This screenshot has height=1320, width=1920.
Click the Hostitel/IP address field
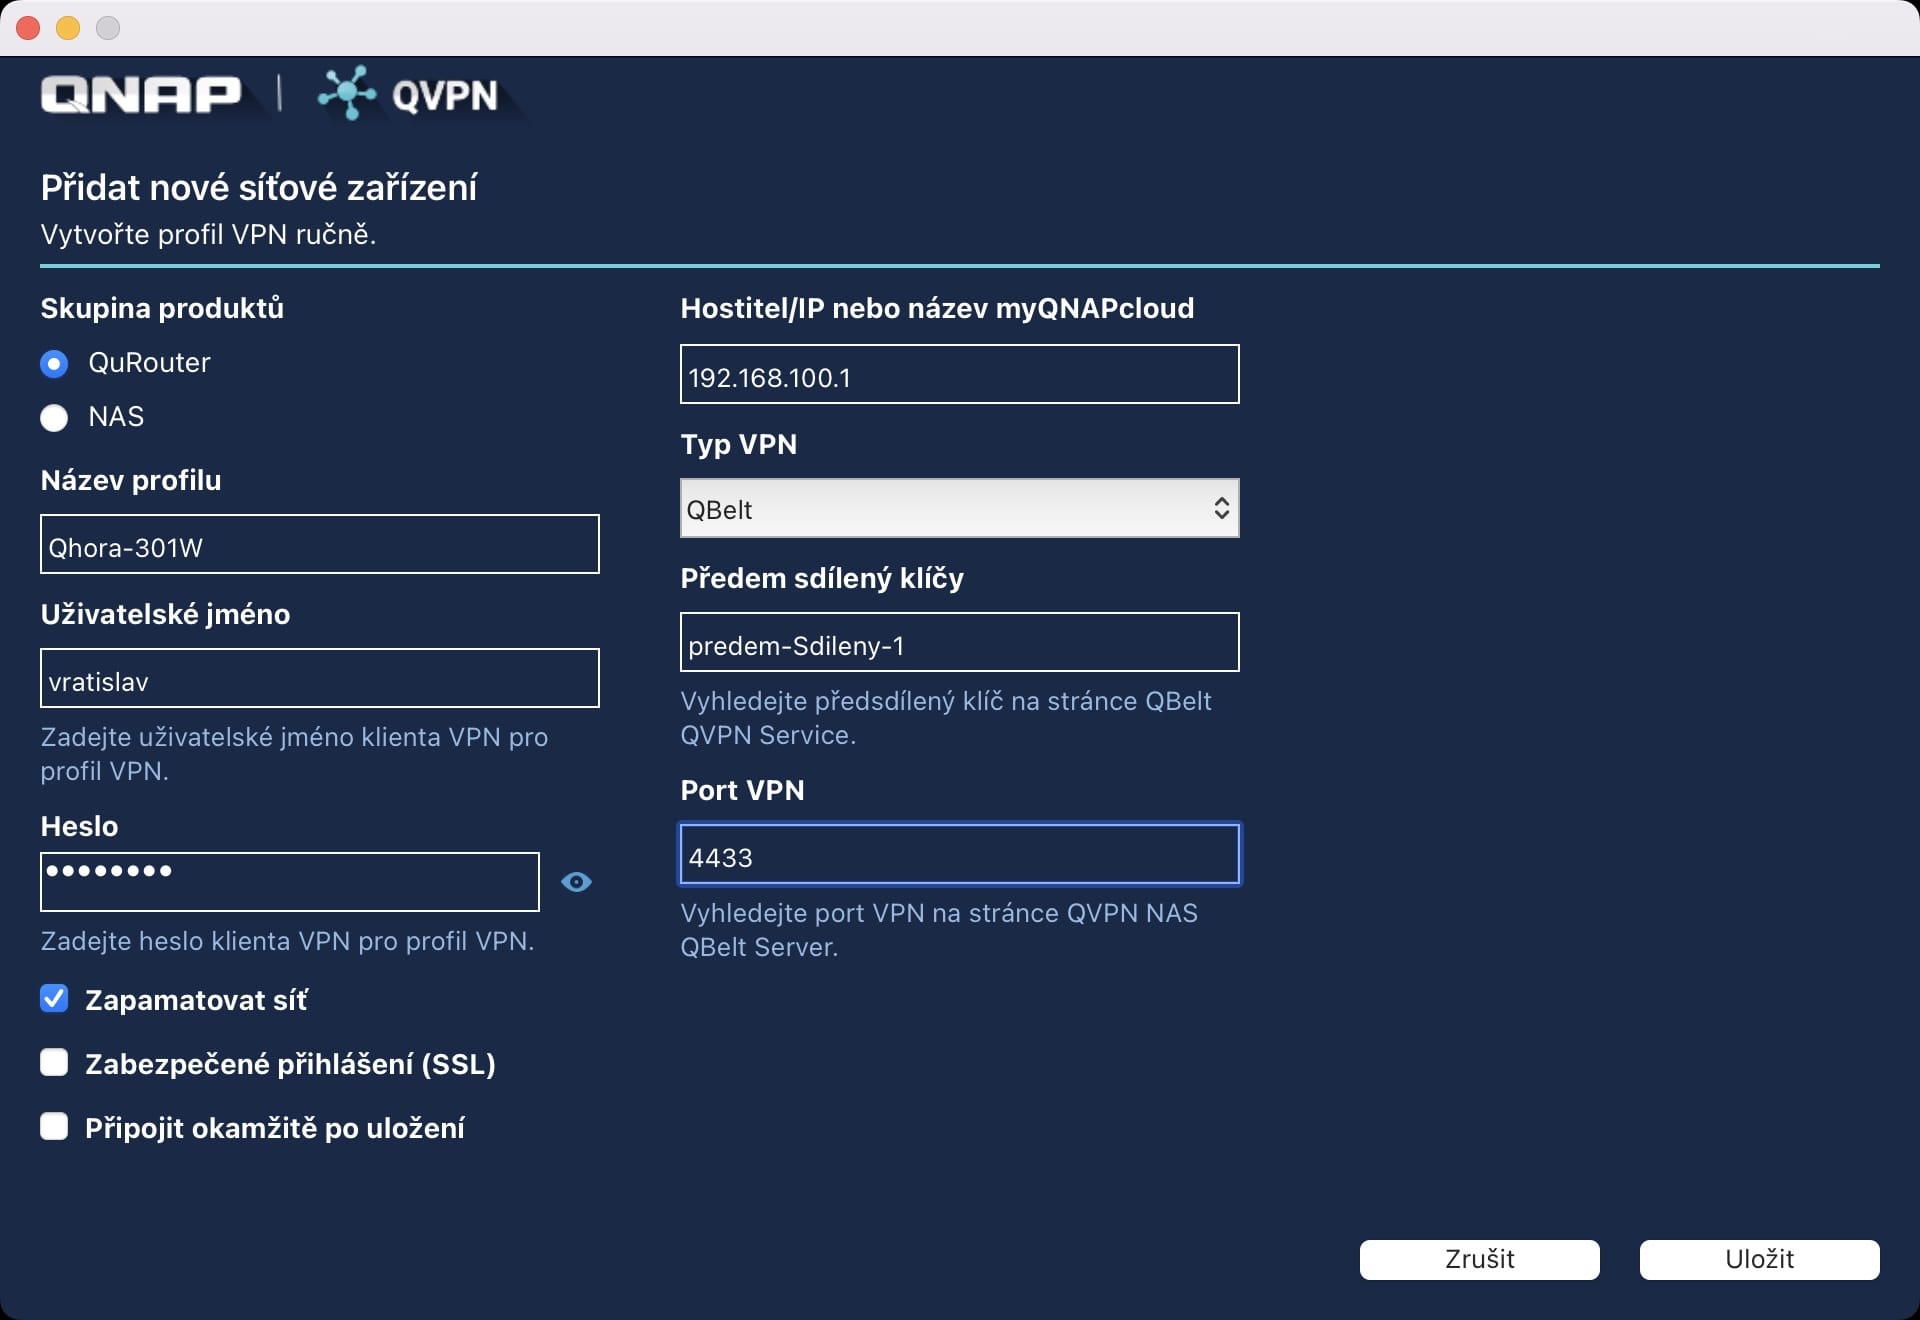(x=959, y=375)
